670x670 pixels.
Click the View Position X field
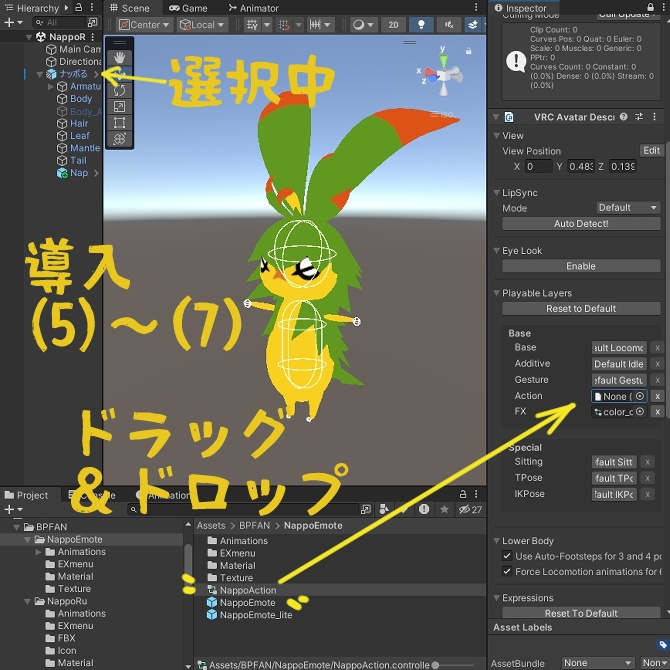tap(538, 166)
